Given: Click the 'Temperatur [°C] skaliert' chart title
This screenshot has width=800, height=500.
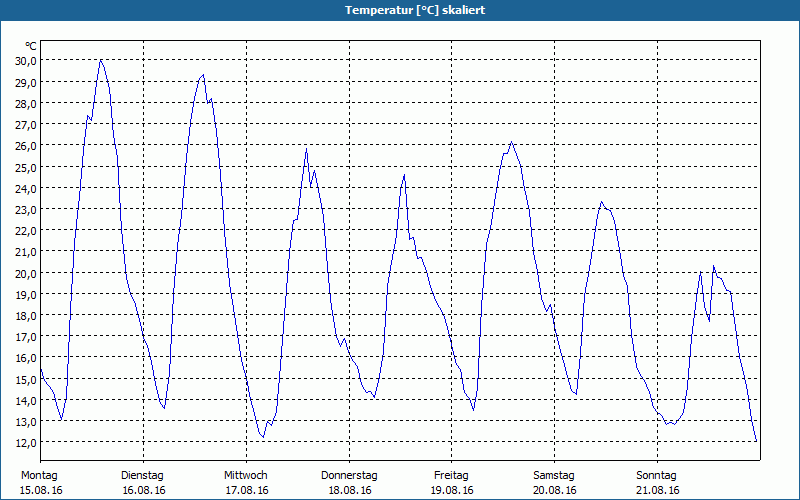Looking at the screenshot, I should (x=415, y=10).
